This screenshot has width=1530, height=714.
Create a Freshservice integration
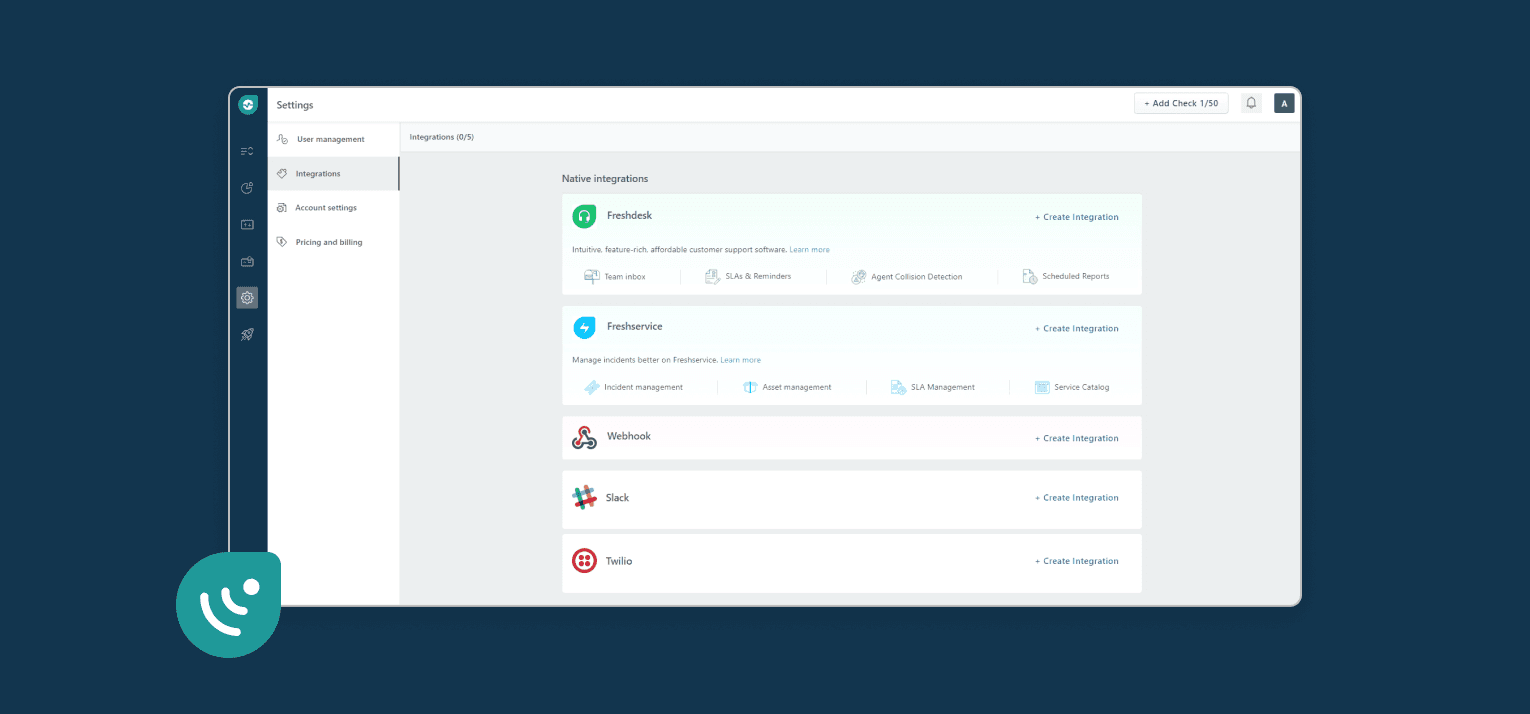click(x=1077, y=328)
